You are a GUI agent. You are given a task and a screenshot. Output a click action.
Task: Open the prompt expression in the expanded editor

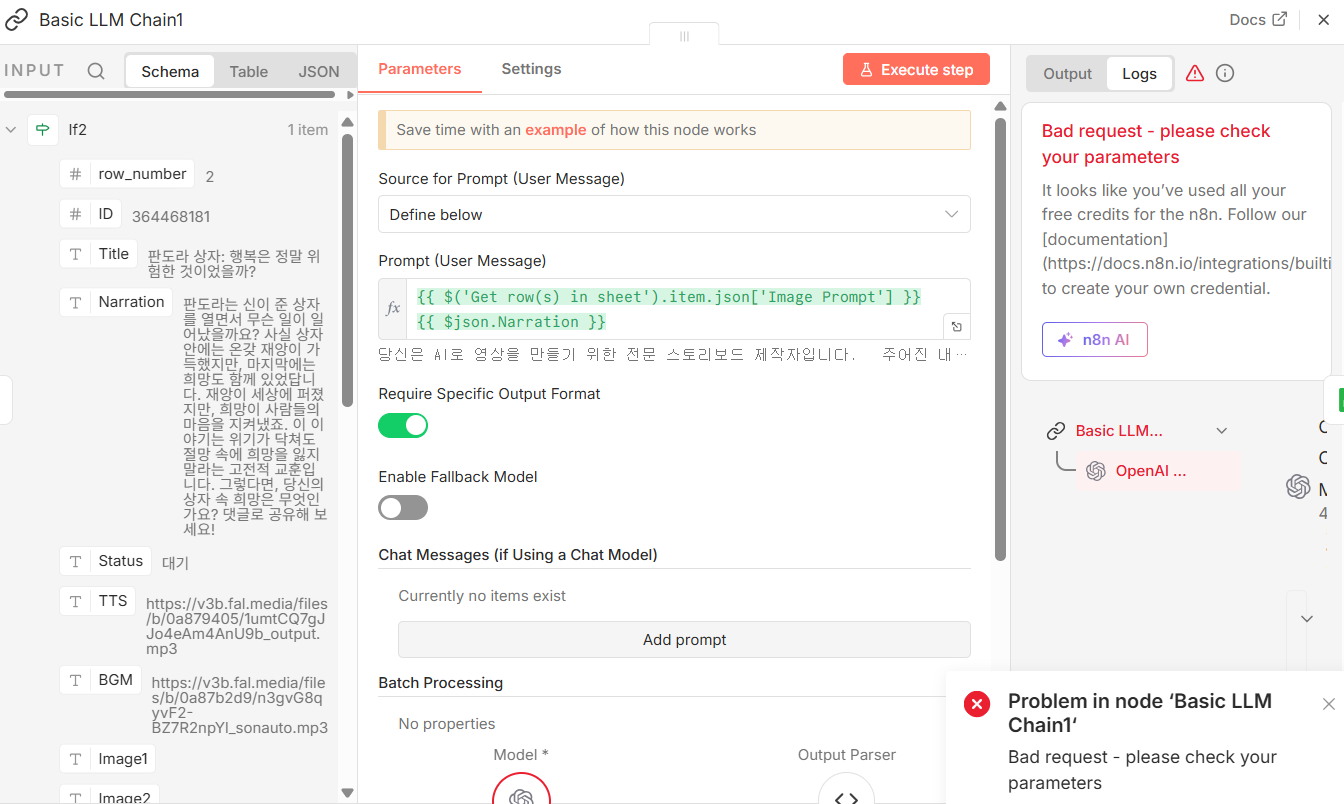(x=957, y=326)
